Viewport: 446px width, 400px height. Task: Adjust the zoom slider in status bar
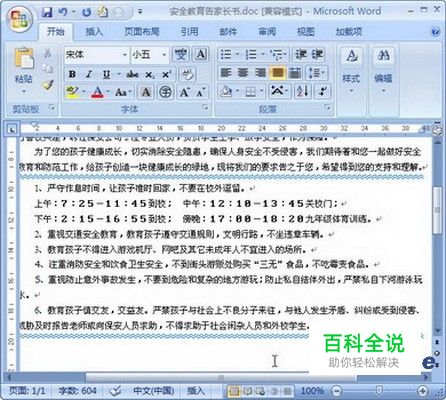[379, 390]
